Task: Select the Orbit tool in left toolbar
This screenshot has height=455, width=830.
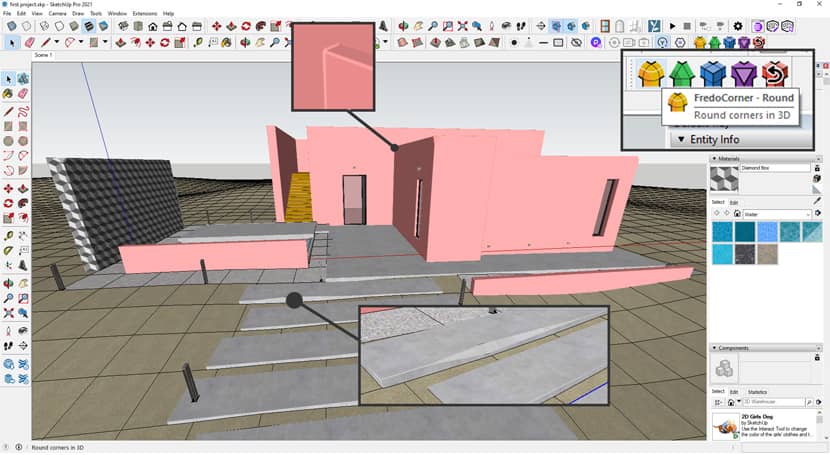Action: tap(8, 284)
